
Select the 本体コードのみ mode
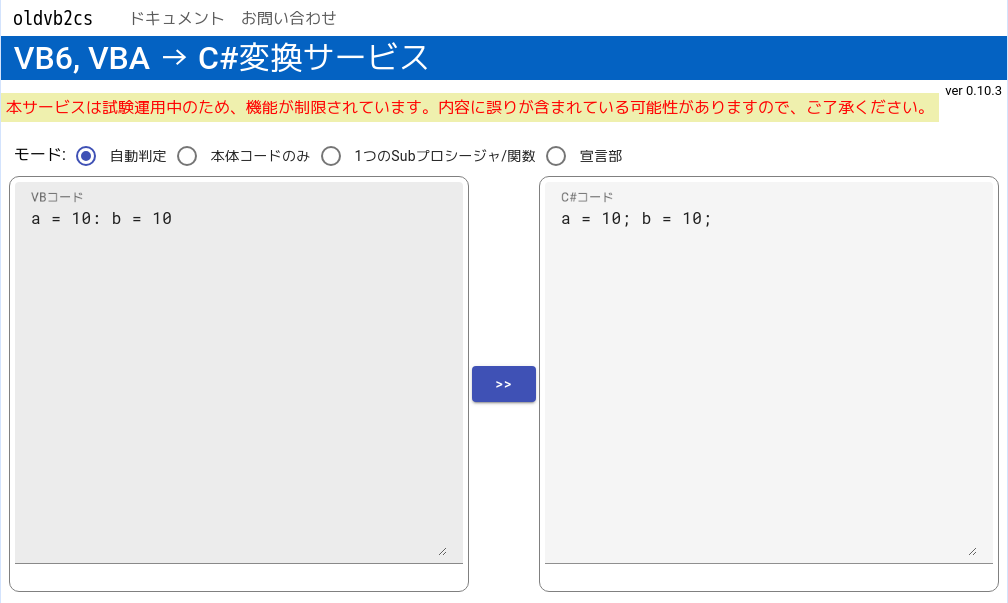click(x=187, y=156)
